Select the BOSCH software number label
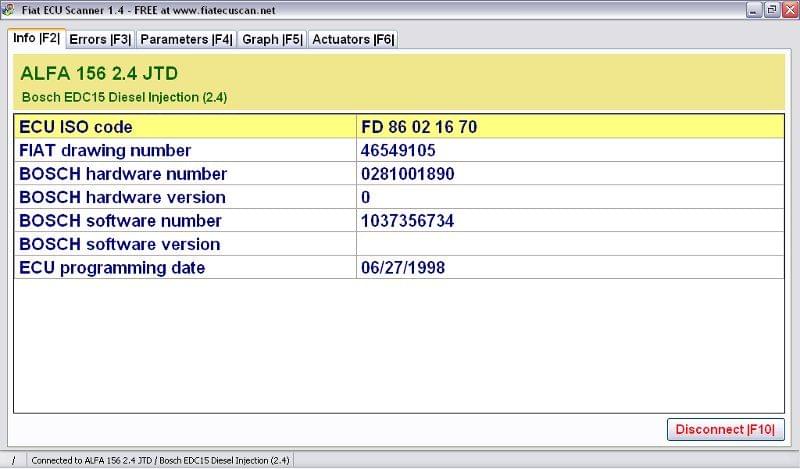The width and height of the screenshot is (800, 469). (x=120, y=221)
